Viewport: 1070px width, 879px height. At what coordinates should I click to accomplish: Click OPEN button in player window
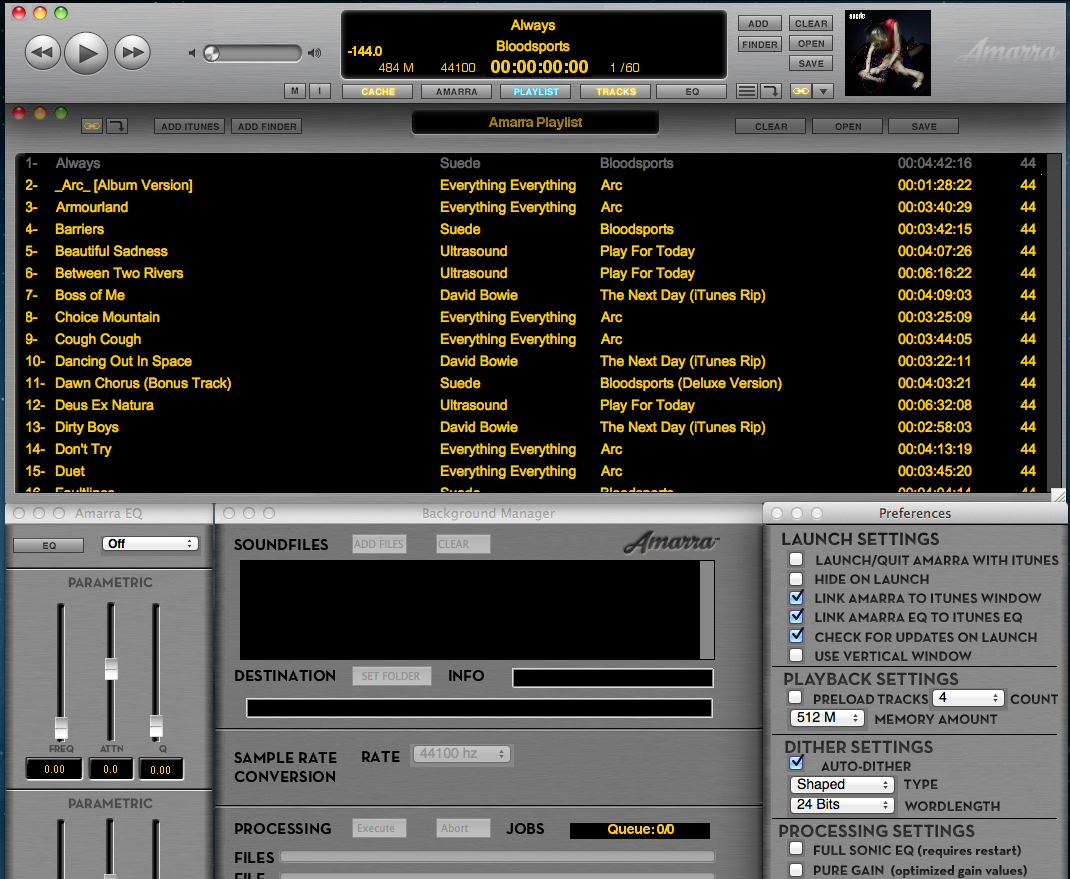coord(811,43)
